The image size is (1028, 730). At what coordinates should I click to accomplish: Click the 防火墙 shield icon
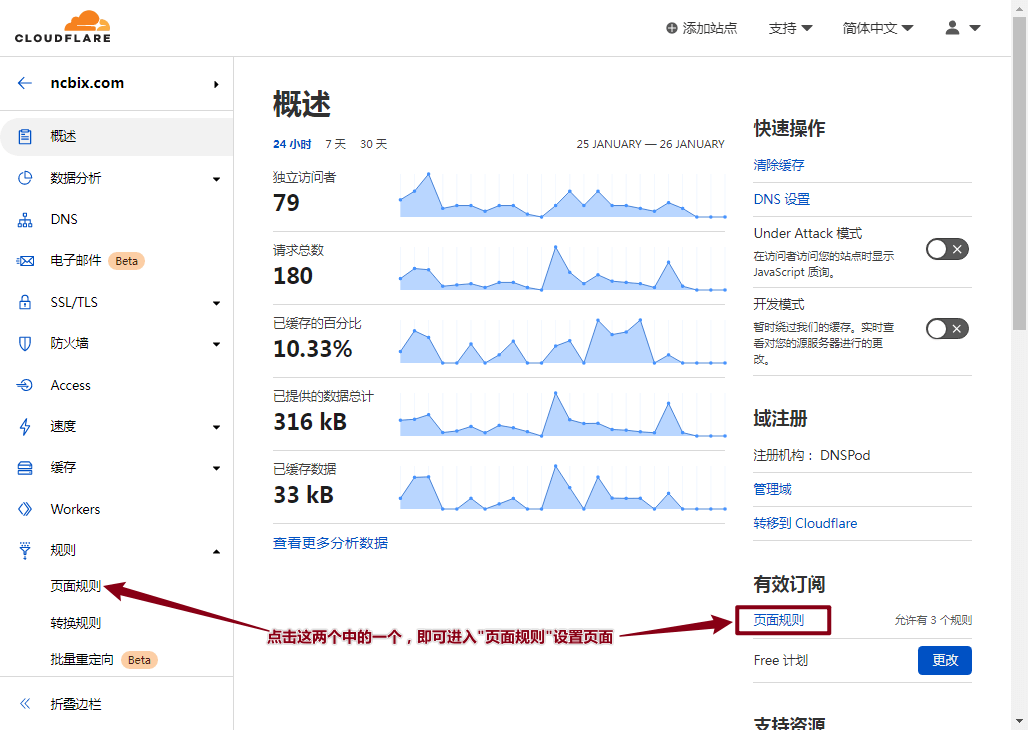tap(25, 344)
